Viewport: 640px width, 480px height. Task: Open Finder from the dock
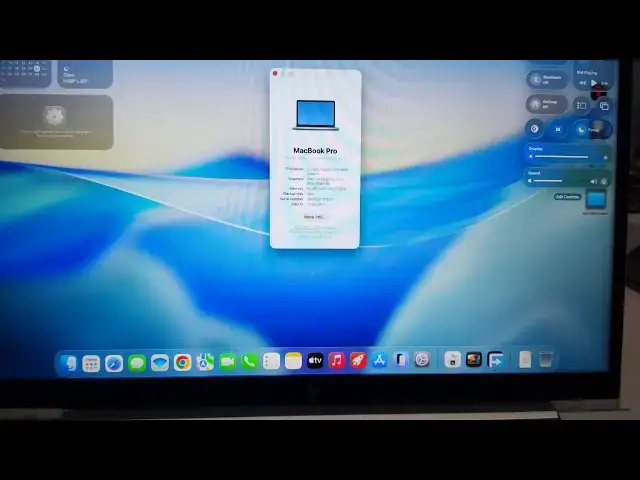[x=69, y=362]
